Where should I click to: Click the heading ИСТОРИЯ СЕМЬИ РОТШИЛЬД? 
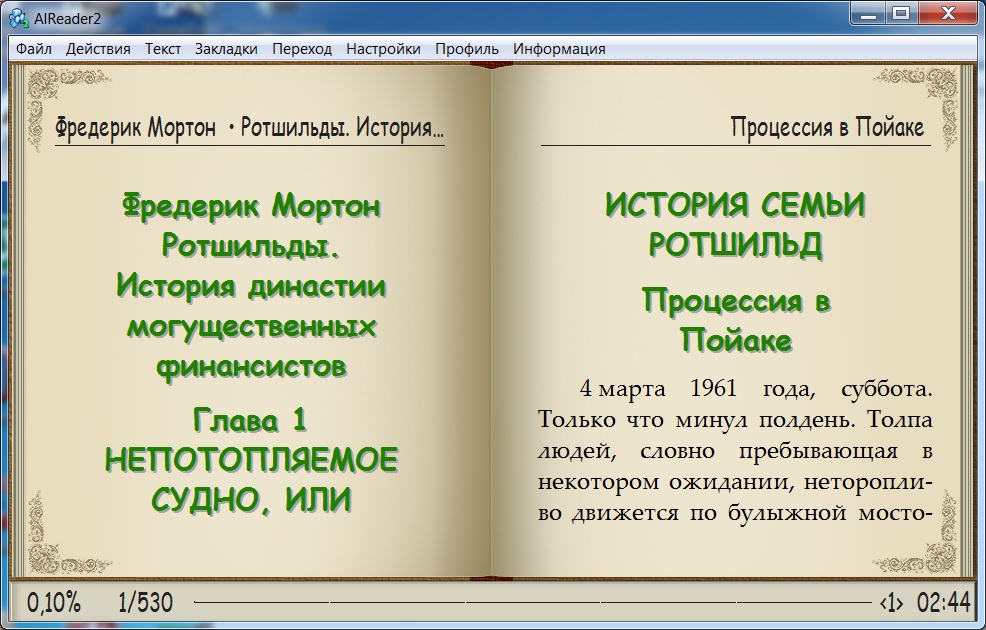(735, 225)
